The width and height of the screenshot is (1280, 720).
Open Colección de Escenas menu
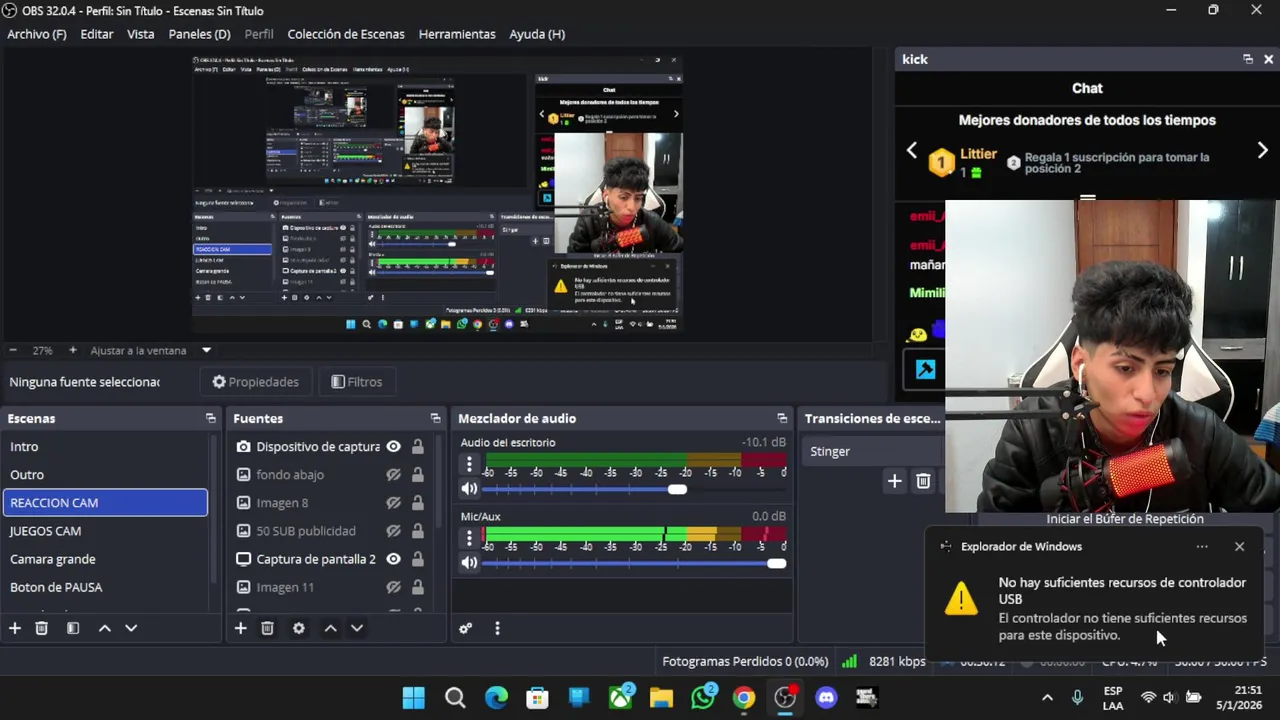click(x=346, y=34)
